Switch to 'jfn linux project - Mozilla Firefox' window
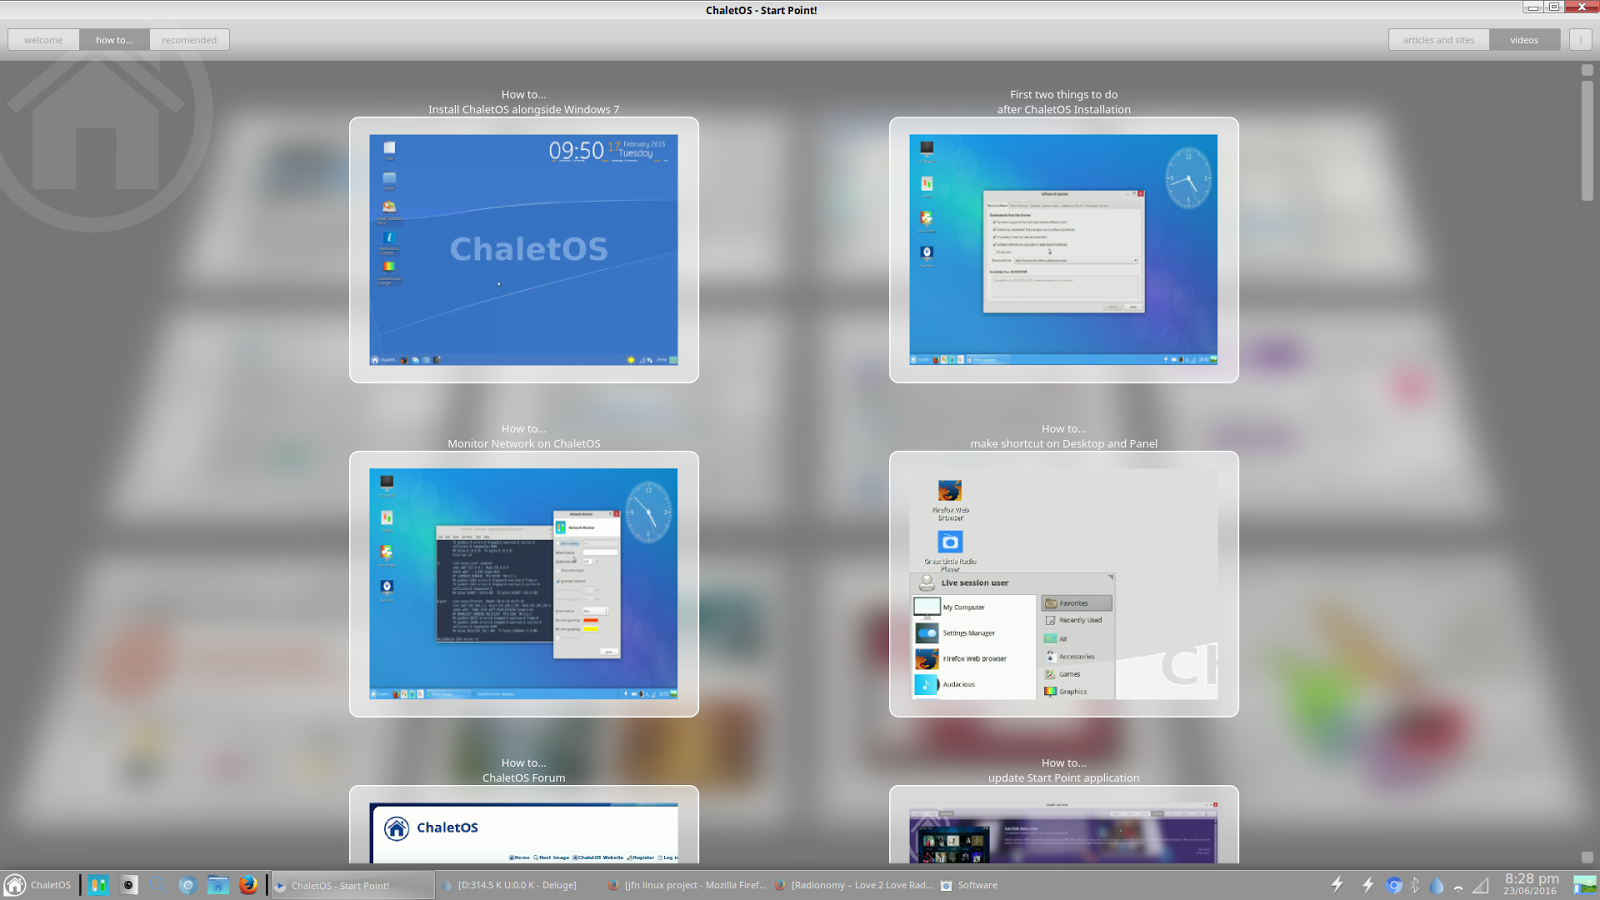 (x=686, y=885)
